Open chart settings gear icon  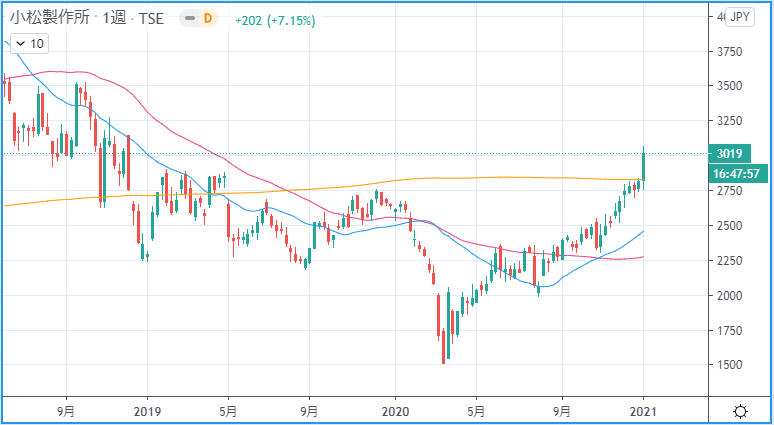click(x=740, y=411)
